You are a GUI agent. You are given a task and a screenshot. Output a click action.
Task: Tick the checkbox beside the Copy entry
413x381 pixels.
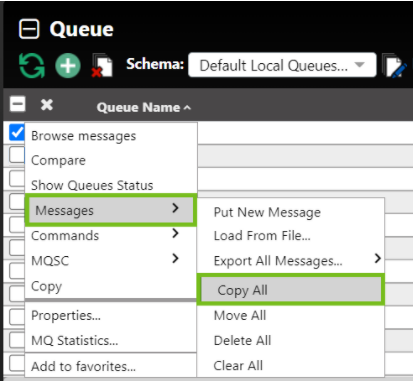17,294
